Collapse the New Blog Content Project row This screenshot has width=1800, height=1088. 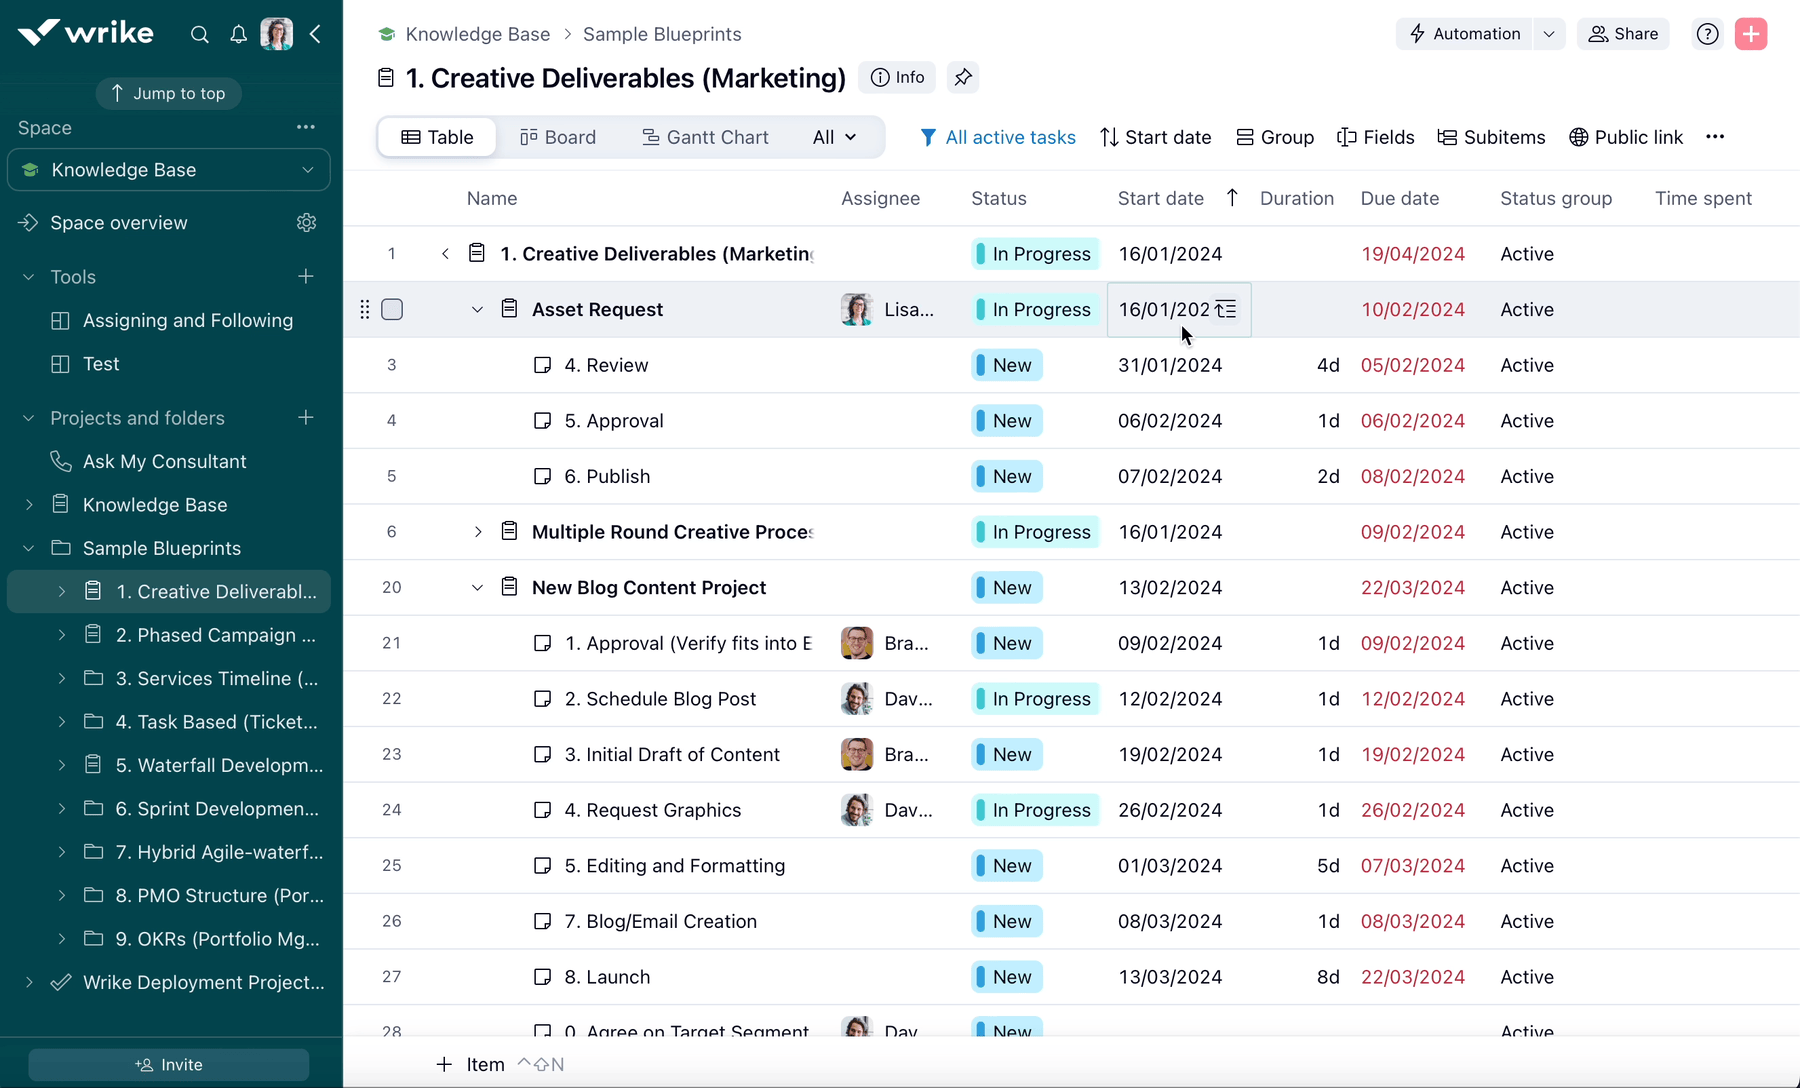pyautogui.click(x=477, y=587)
